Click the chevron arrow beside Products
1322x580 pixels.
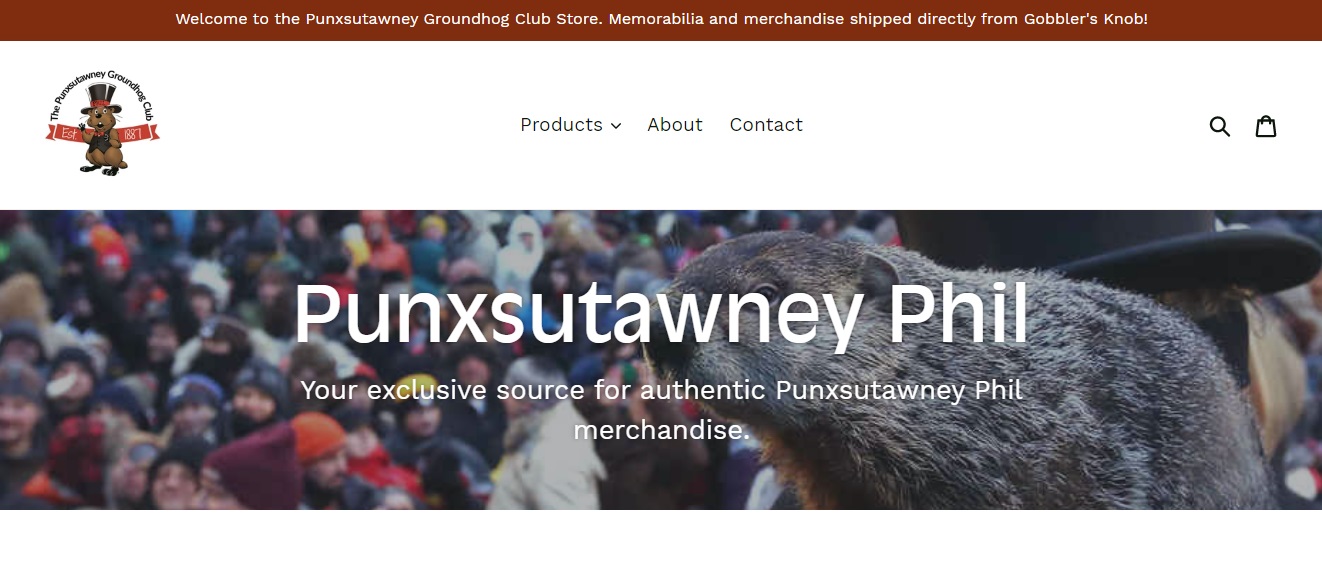coord(616,126)
